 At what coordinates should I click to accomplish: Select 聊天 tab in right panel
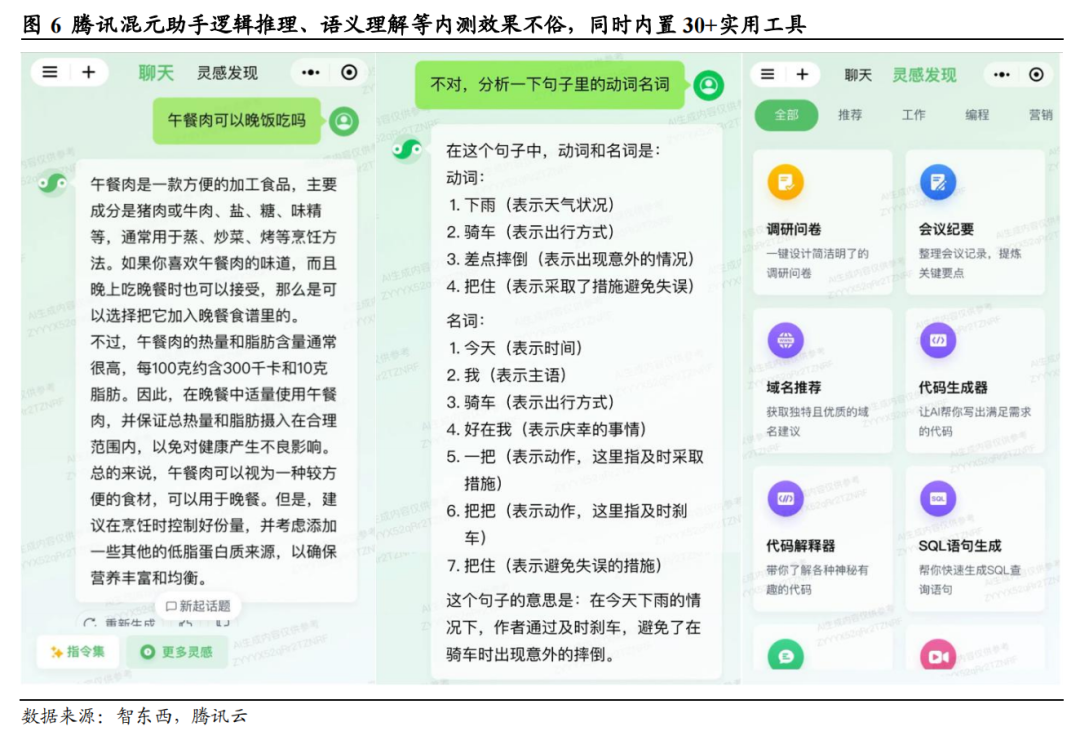pos(858,75)
